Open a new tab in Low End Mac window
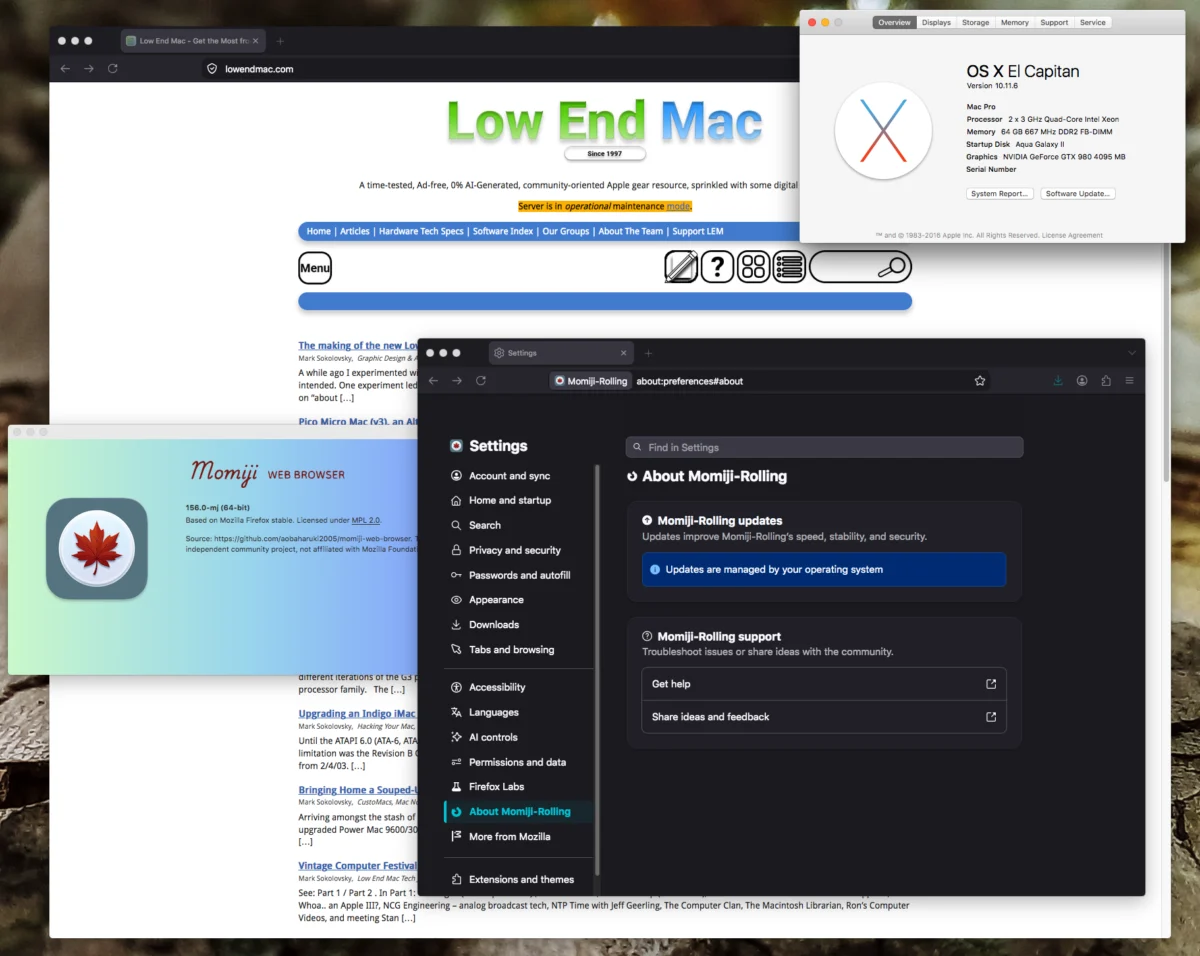The width and height of the screenshot is (1200, 956). 280,41
